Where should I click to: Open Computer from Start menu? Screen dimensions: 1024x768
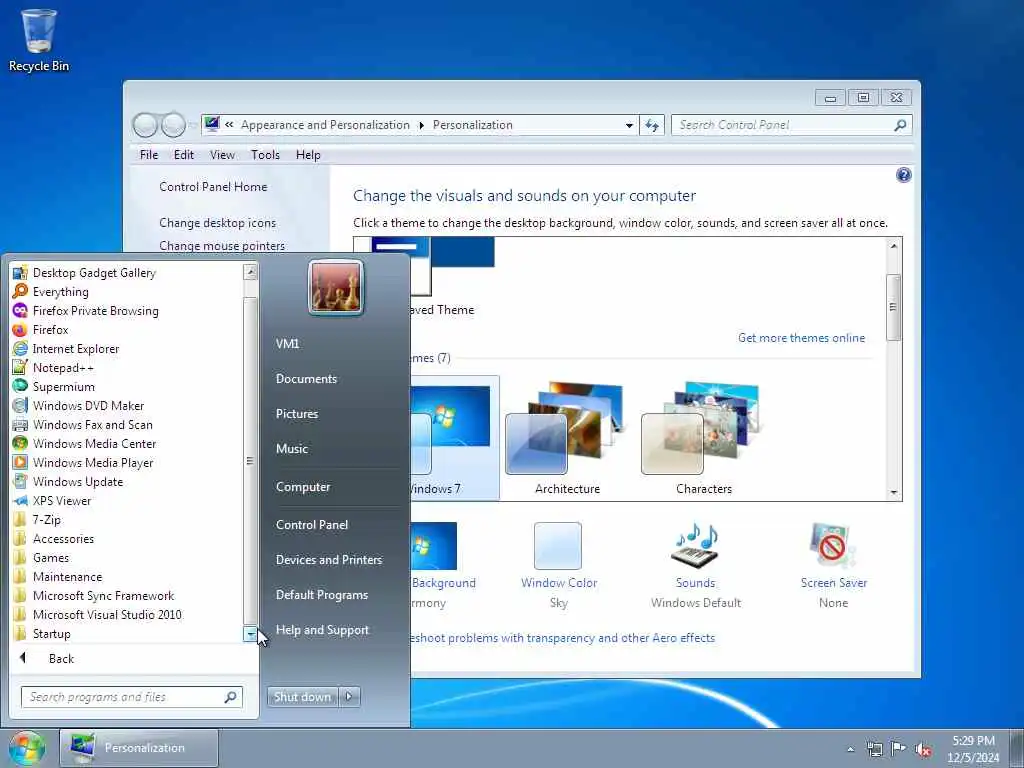[x=303, y=487]
